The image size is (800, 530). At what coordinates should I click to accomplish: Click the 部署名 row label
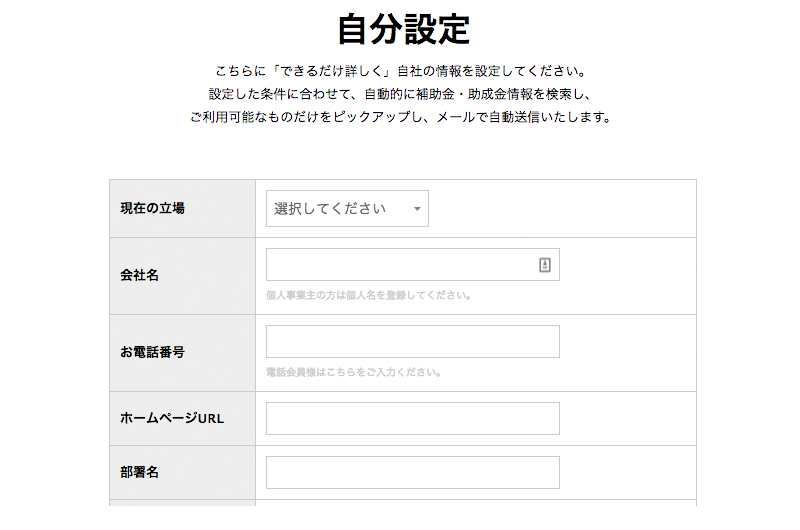click(139, 472)
